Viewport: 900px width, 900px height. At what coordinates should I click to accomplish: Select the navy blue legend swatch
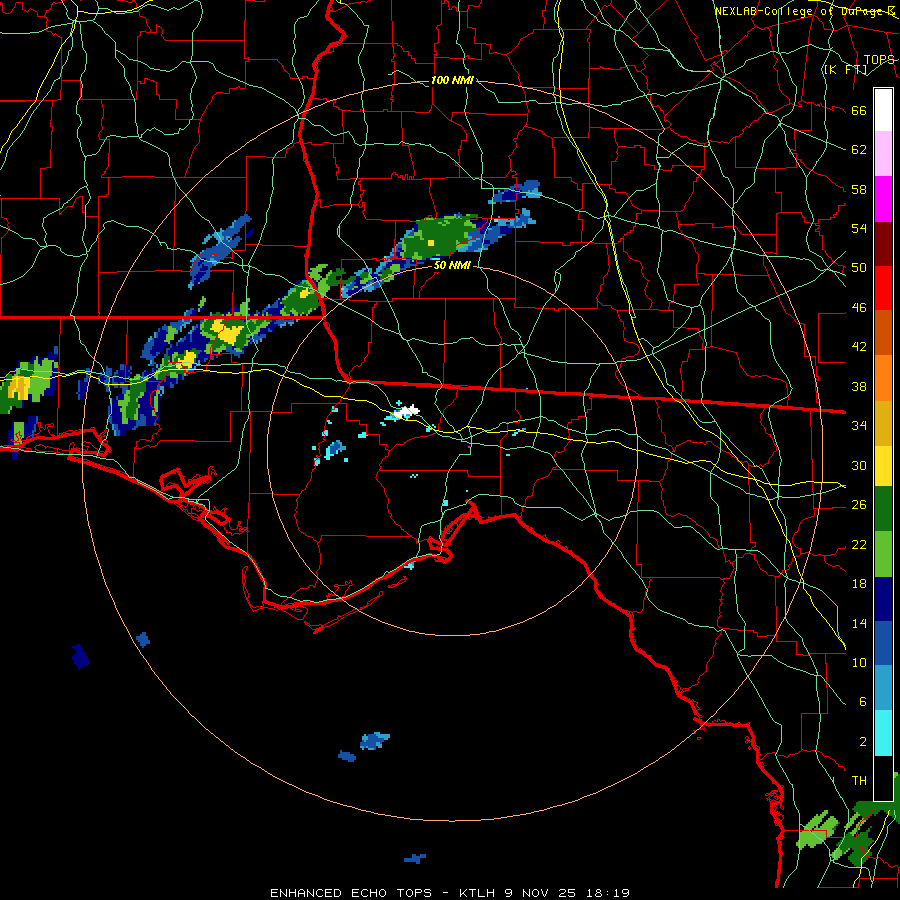tap(883, 599)
